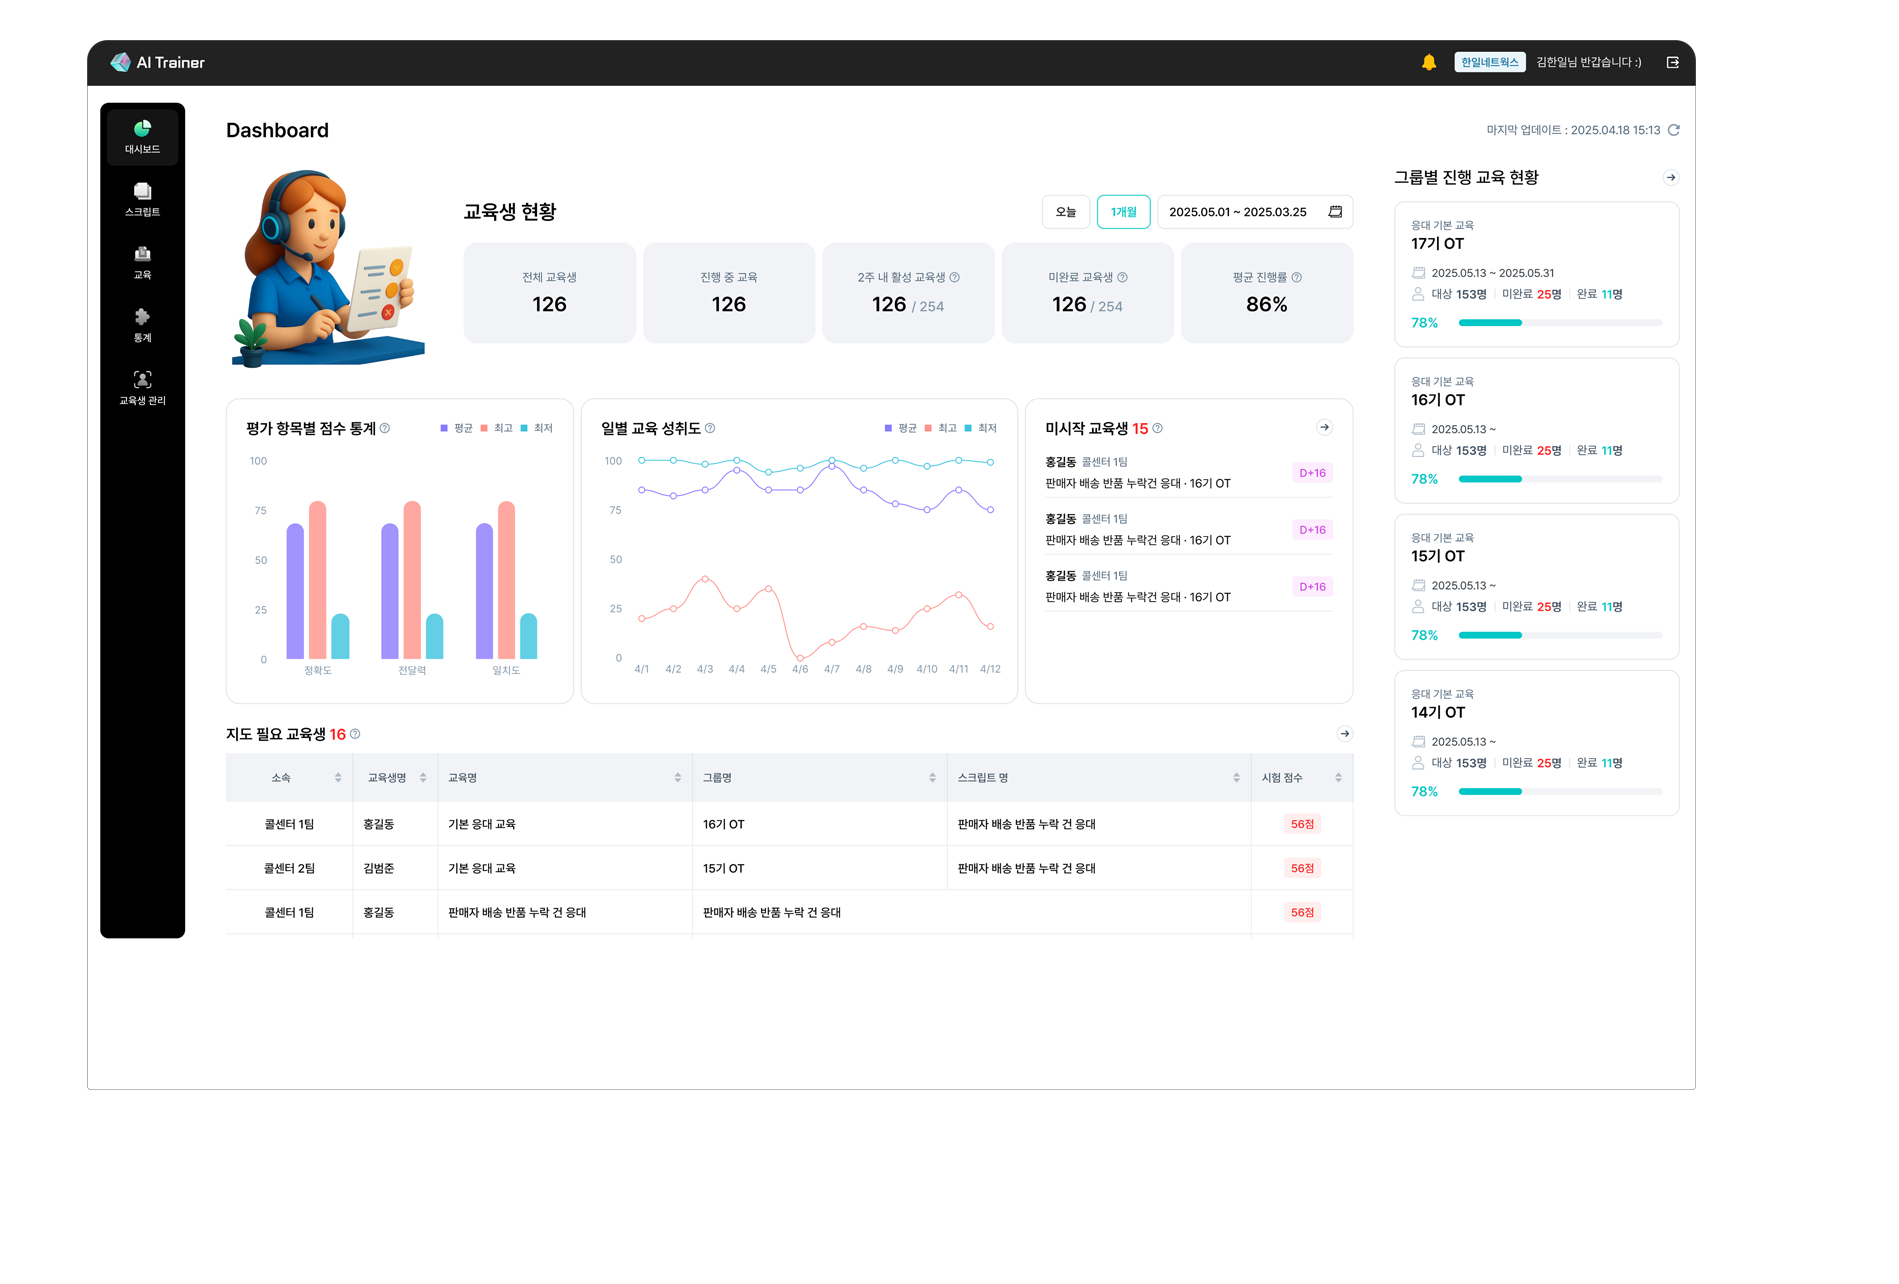This screenshot has height=1284, width=1899.
Task: Click help icon next to 평가 항목별 점수 통계
Action: (385, 428)
